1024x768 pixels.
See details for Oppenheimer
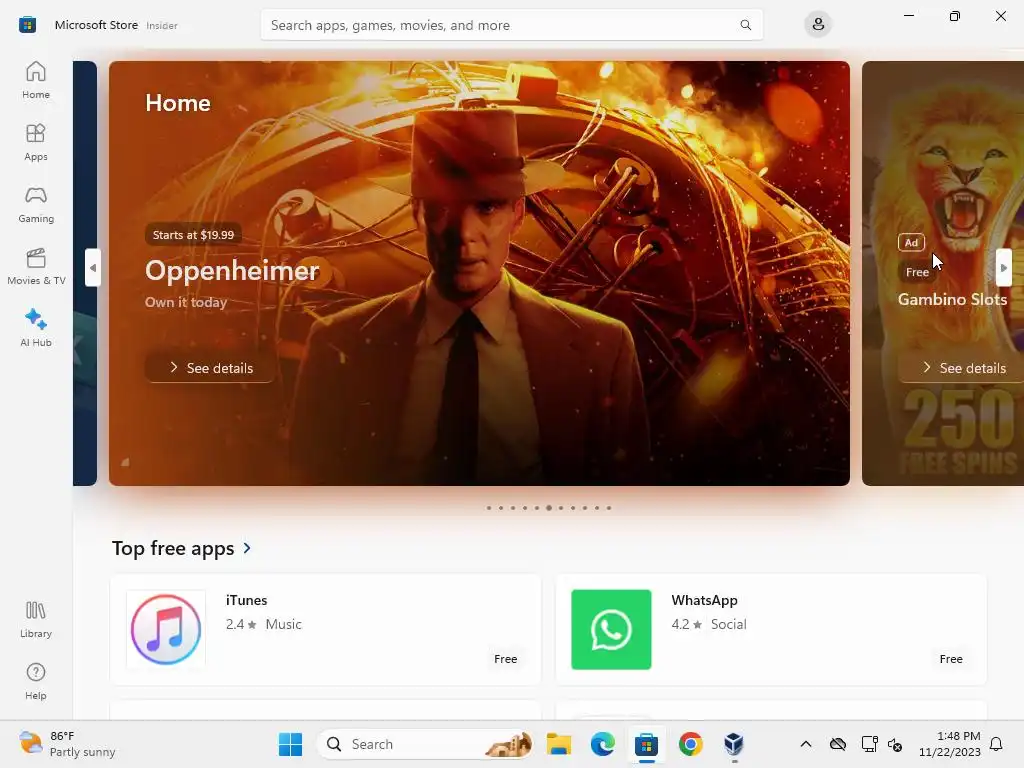210,368
